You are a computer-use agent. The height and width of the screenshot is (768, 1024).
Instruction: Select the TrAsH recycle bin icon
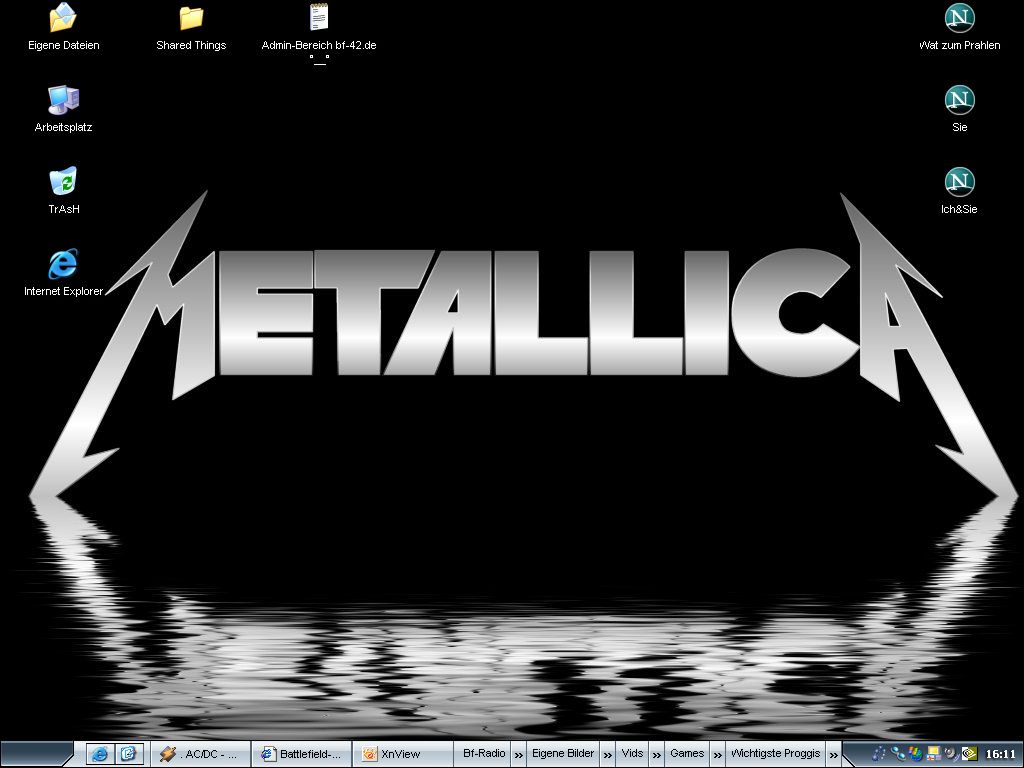point(63,181)
